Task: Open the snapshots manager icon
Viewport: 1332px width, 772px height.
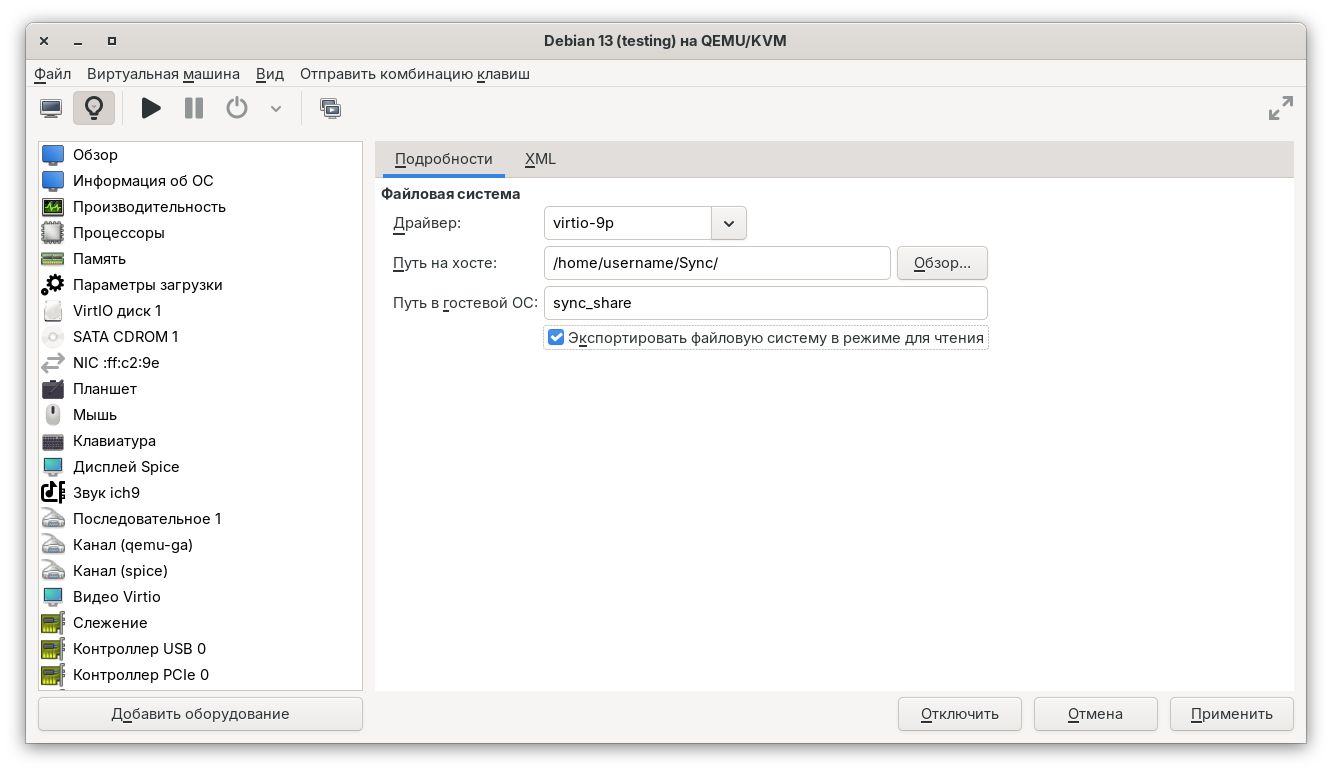Action: pyautogui.click(x=331, y=108)
